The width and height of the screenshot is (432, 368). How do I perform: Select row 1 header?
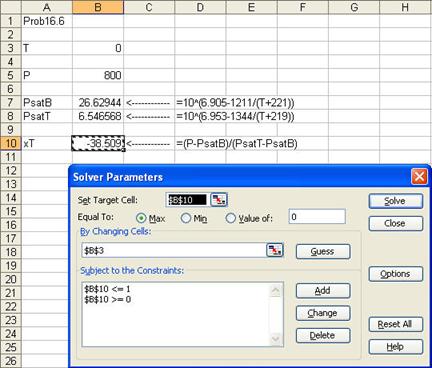(x=11, y=21)
